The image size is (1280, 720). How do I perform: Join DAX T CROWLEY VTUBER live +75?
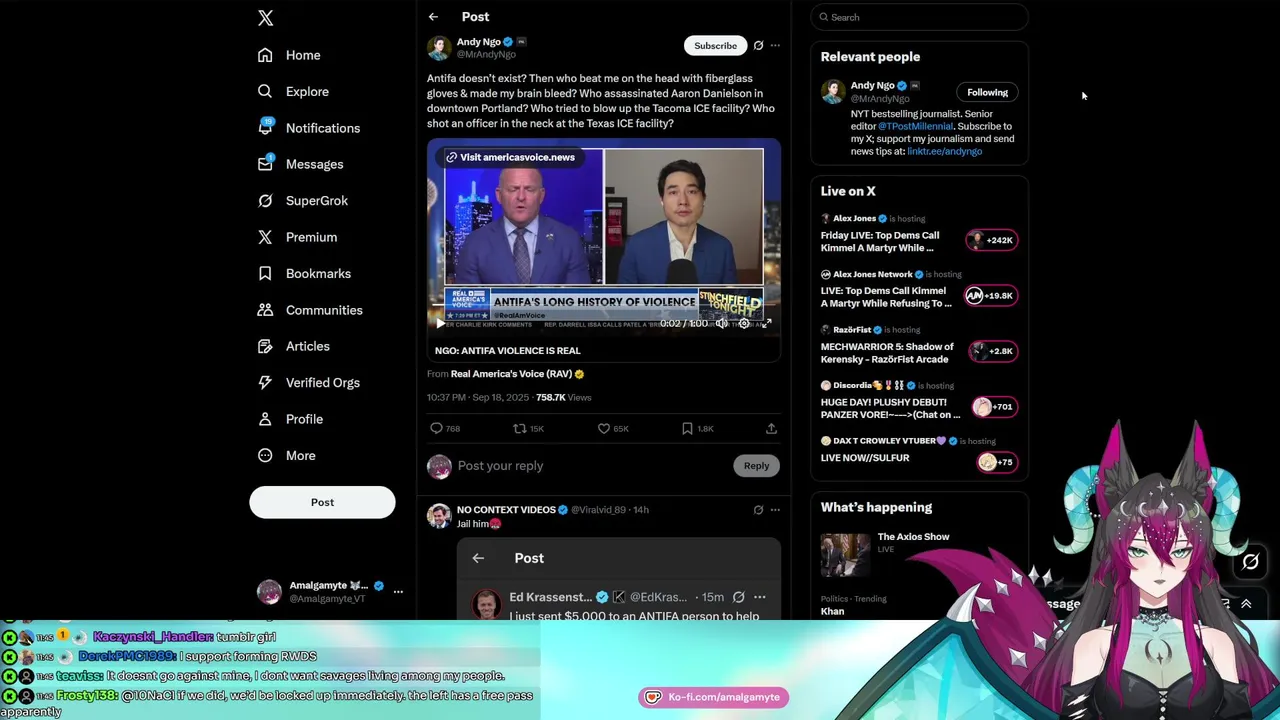(996, 462)
